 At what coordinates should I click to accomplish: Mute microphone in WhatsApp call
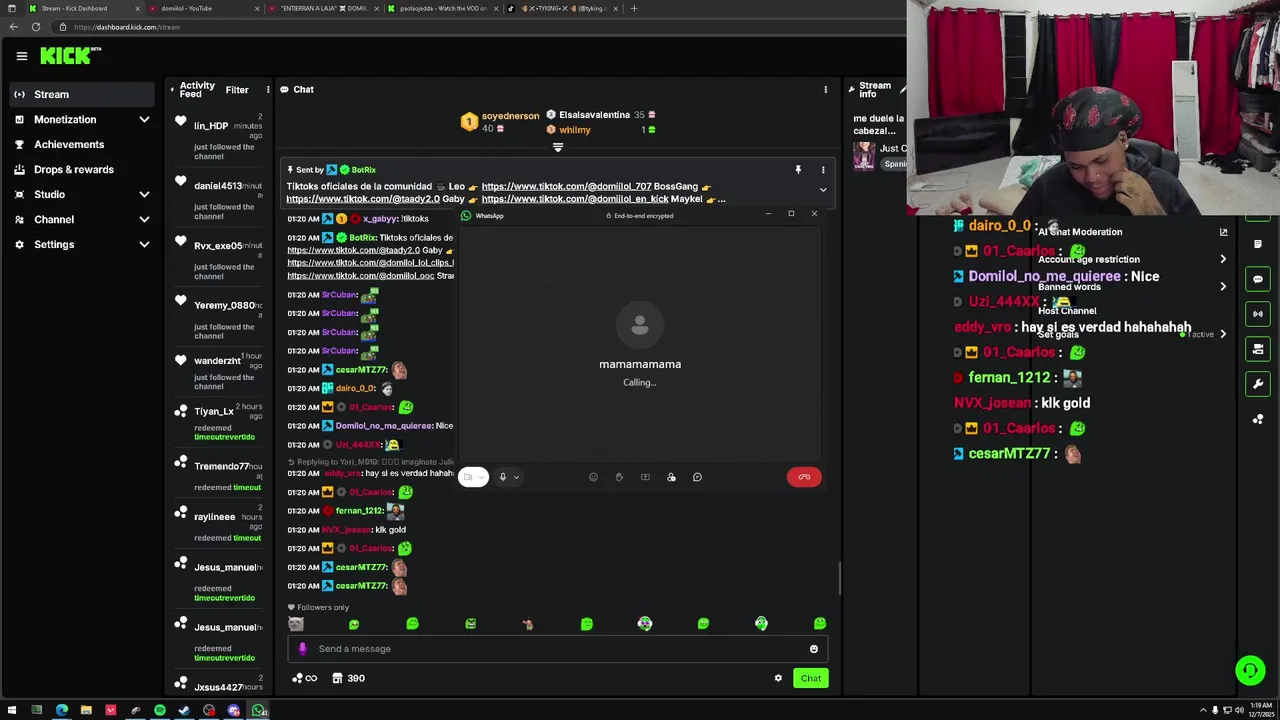[503, 477]
